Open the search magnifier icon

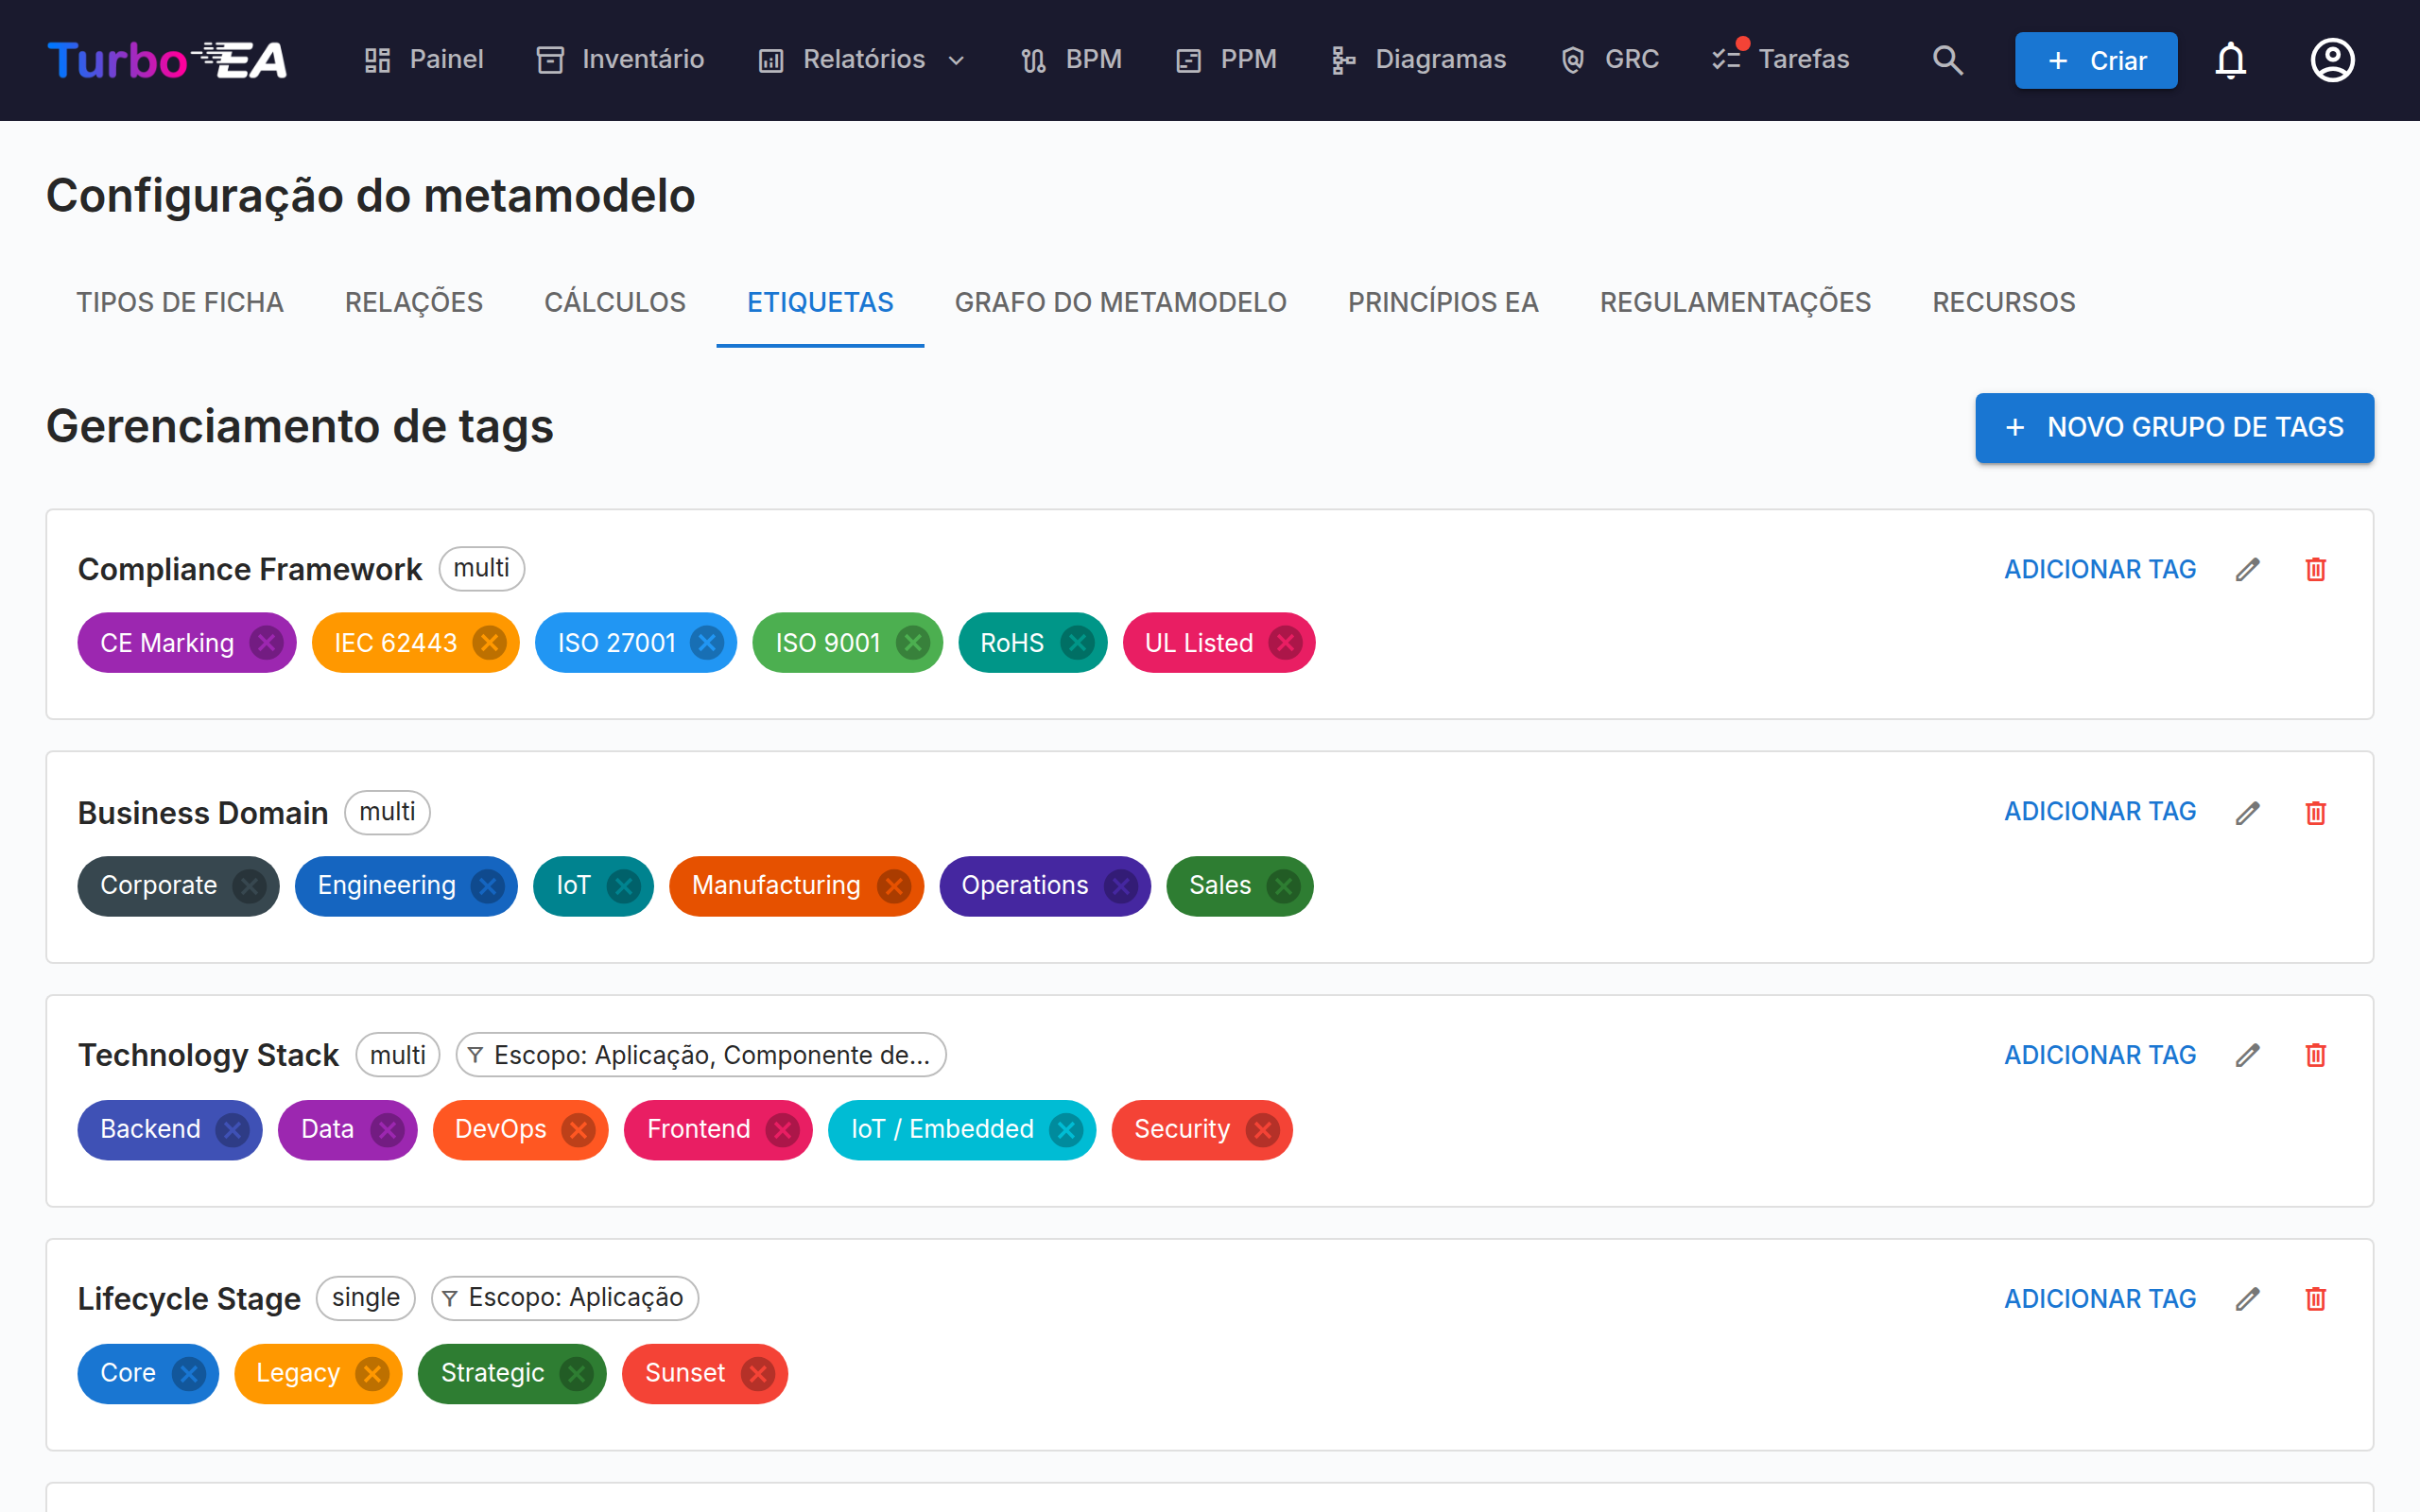point(1947,60)
